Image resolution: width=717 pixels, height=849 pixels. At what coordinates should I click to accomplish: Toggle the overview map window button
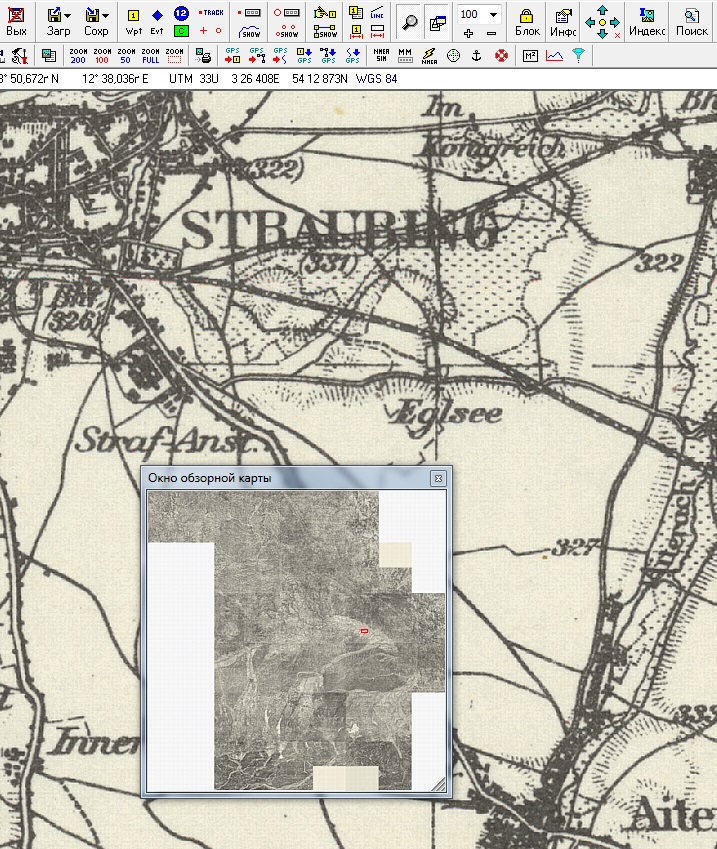pyautogui.click(x=436, y=20)
